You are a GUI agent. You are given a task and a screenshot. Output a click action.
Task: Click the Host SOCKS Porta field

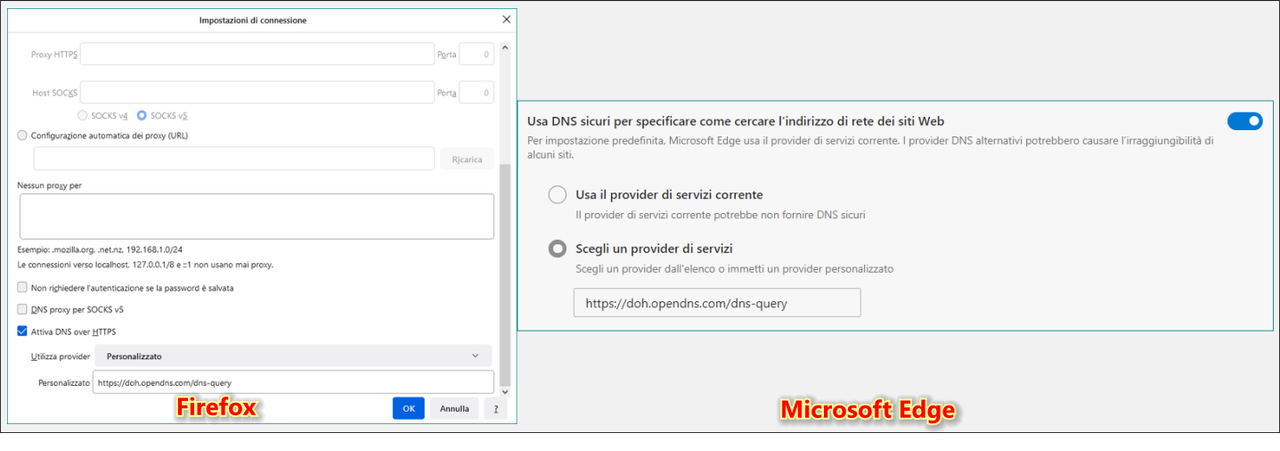pyautogui.click(x=476, y=92)
